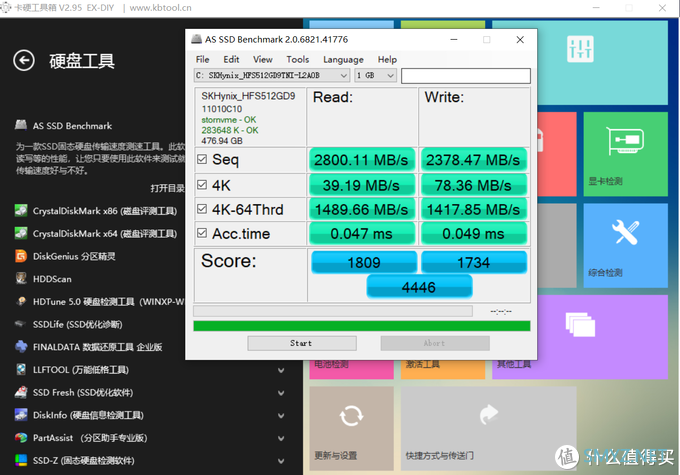
Task: Expand the SSD Fresh row chevron
Action: point(281,393)
